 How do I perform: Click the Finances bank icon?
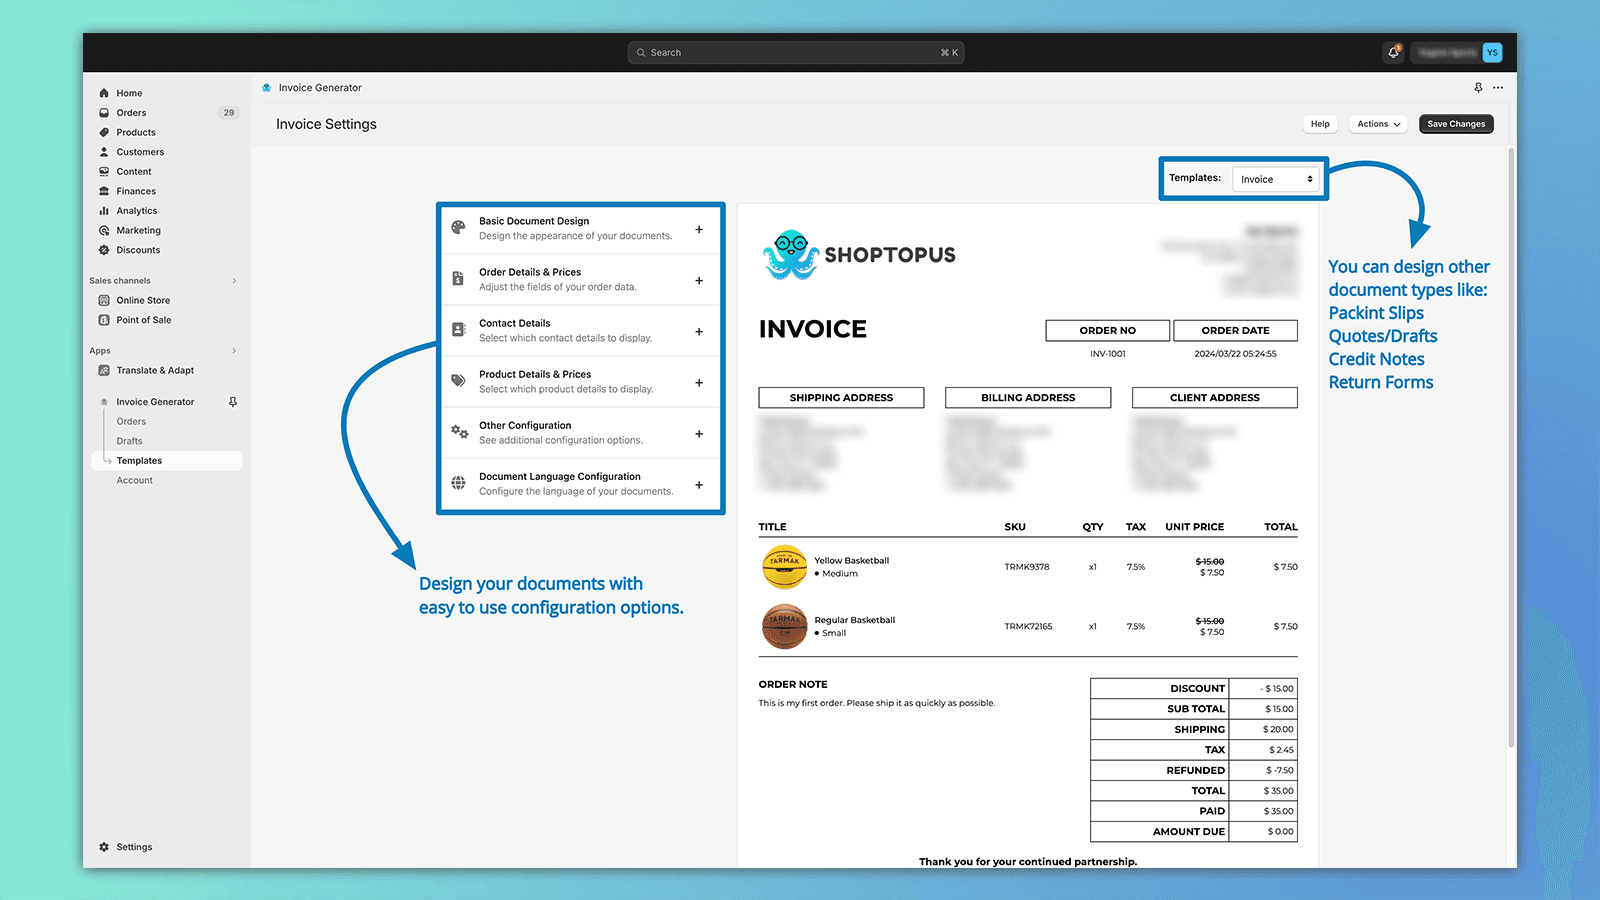[104, 191]
